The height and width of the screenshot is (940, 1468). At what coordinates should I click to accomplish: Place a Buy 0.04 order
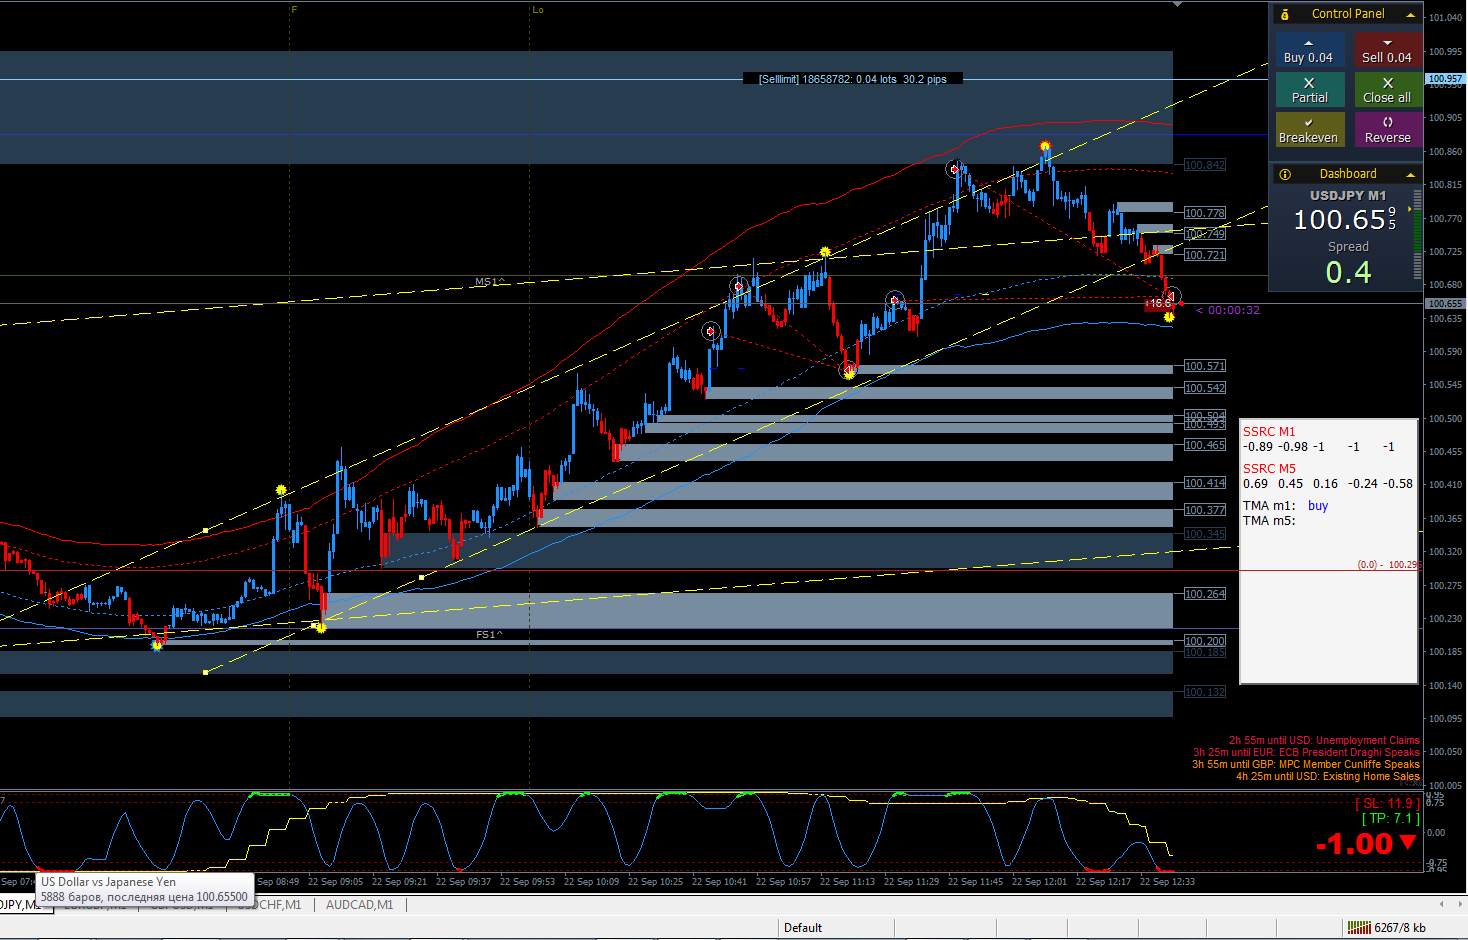tap(1309, 50)
